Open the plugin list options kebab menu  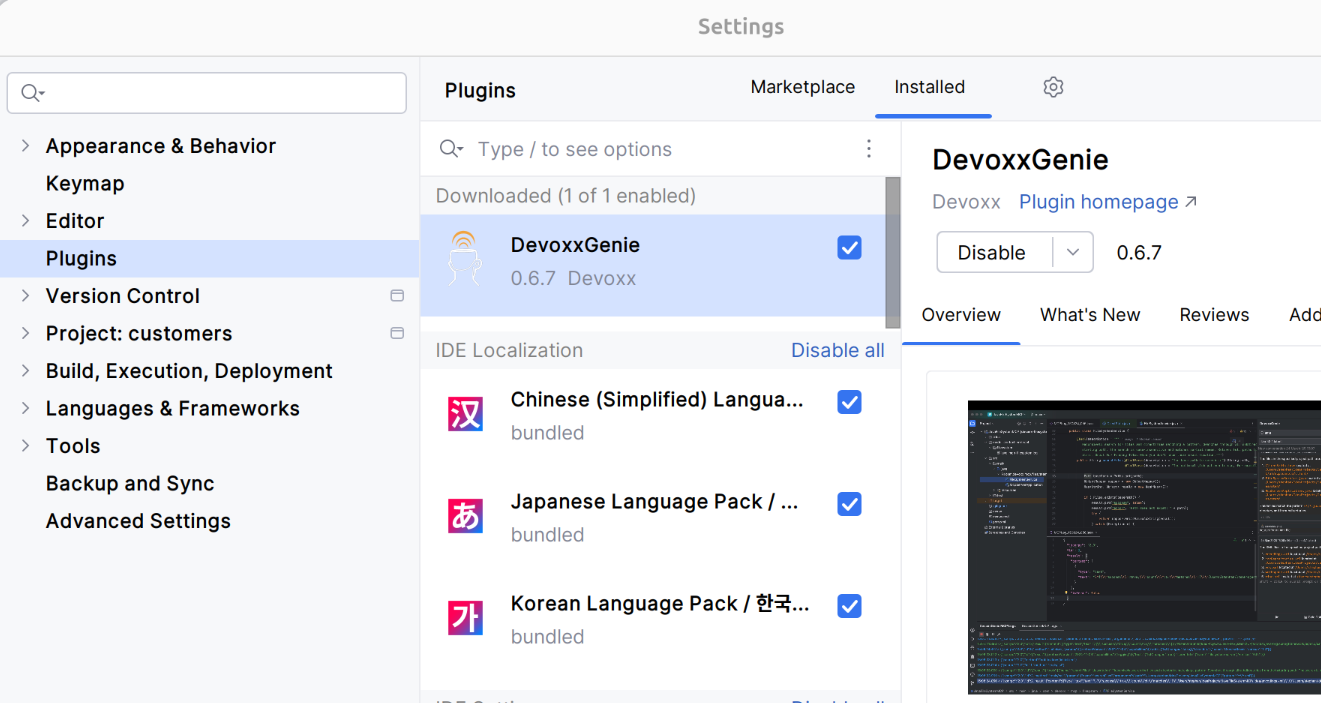[869, 149]
